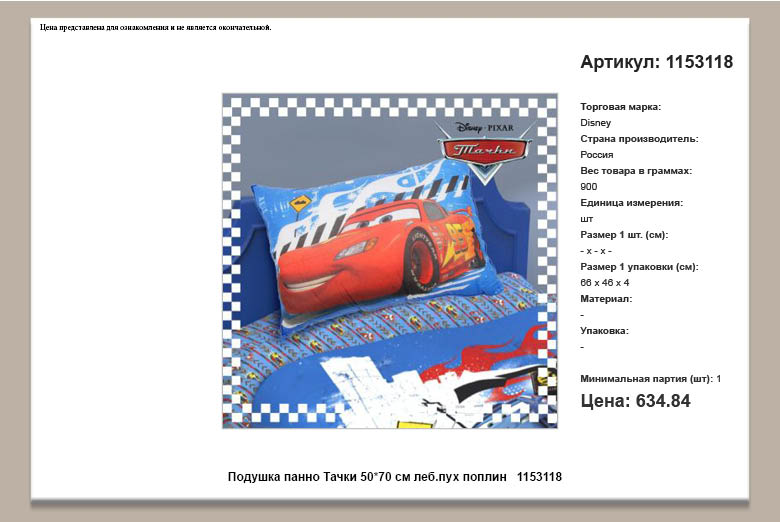Click the 'Страна производитель:' label
Screen dimensions: 780x522
click(x=639, y=139)
